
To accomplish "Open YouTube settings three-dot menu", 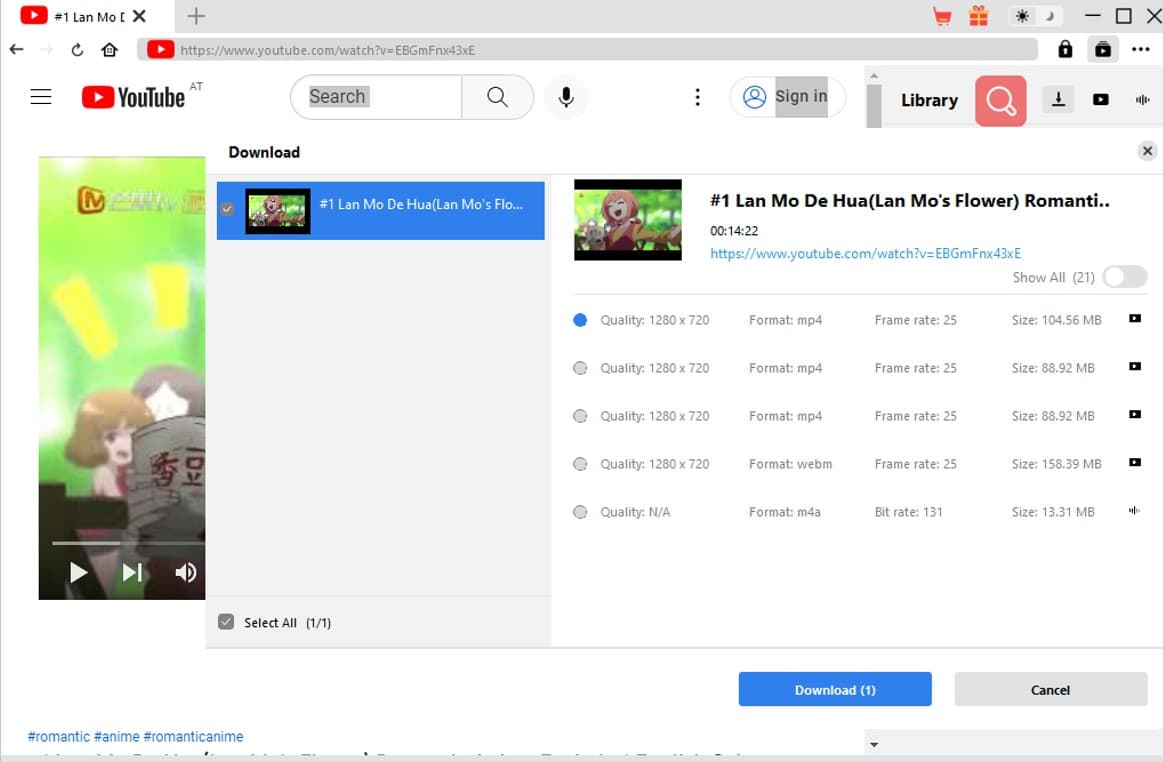I will 697,97.
